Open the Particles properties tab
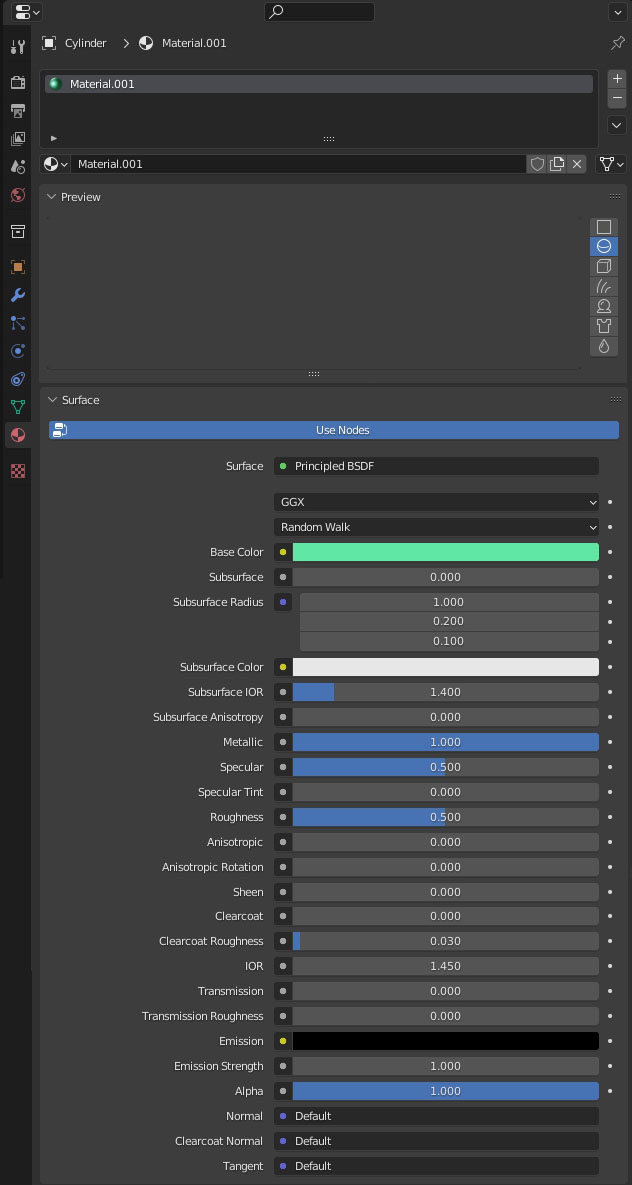The height and width of the screenshot is (1185, 632). coord(18,323)
